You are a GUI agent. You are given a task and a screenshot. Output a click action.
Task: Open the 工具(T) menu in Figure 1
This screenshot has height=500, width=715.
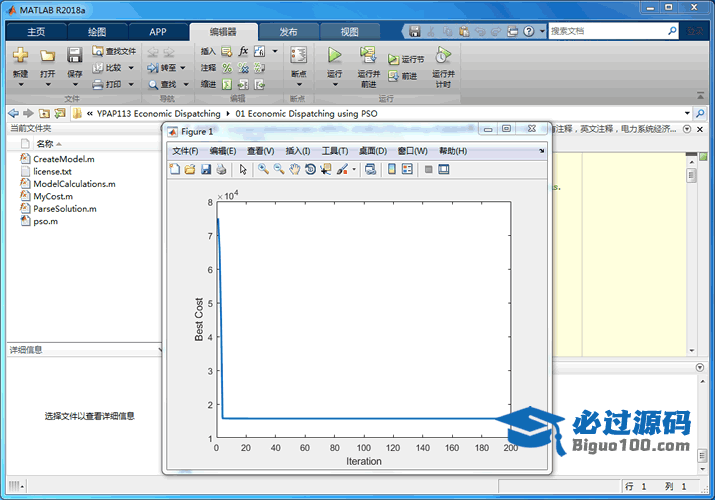[x=333, y=151]
